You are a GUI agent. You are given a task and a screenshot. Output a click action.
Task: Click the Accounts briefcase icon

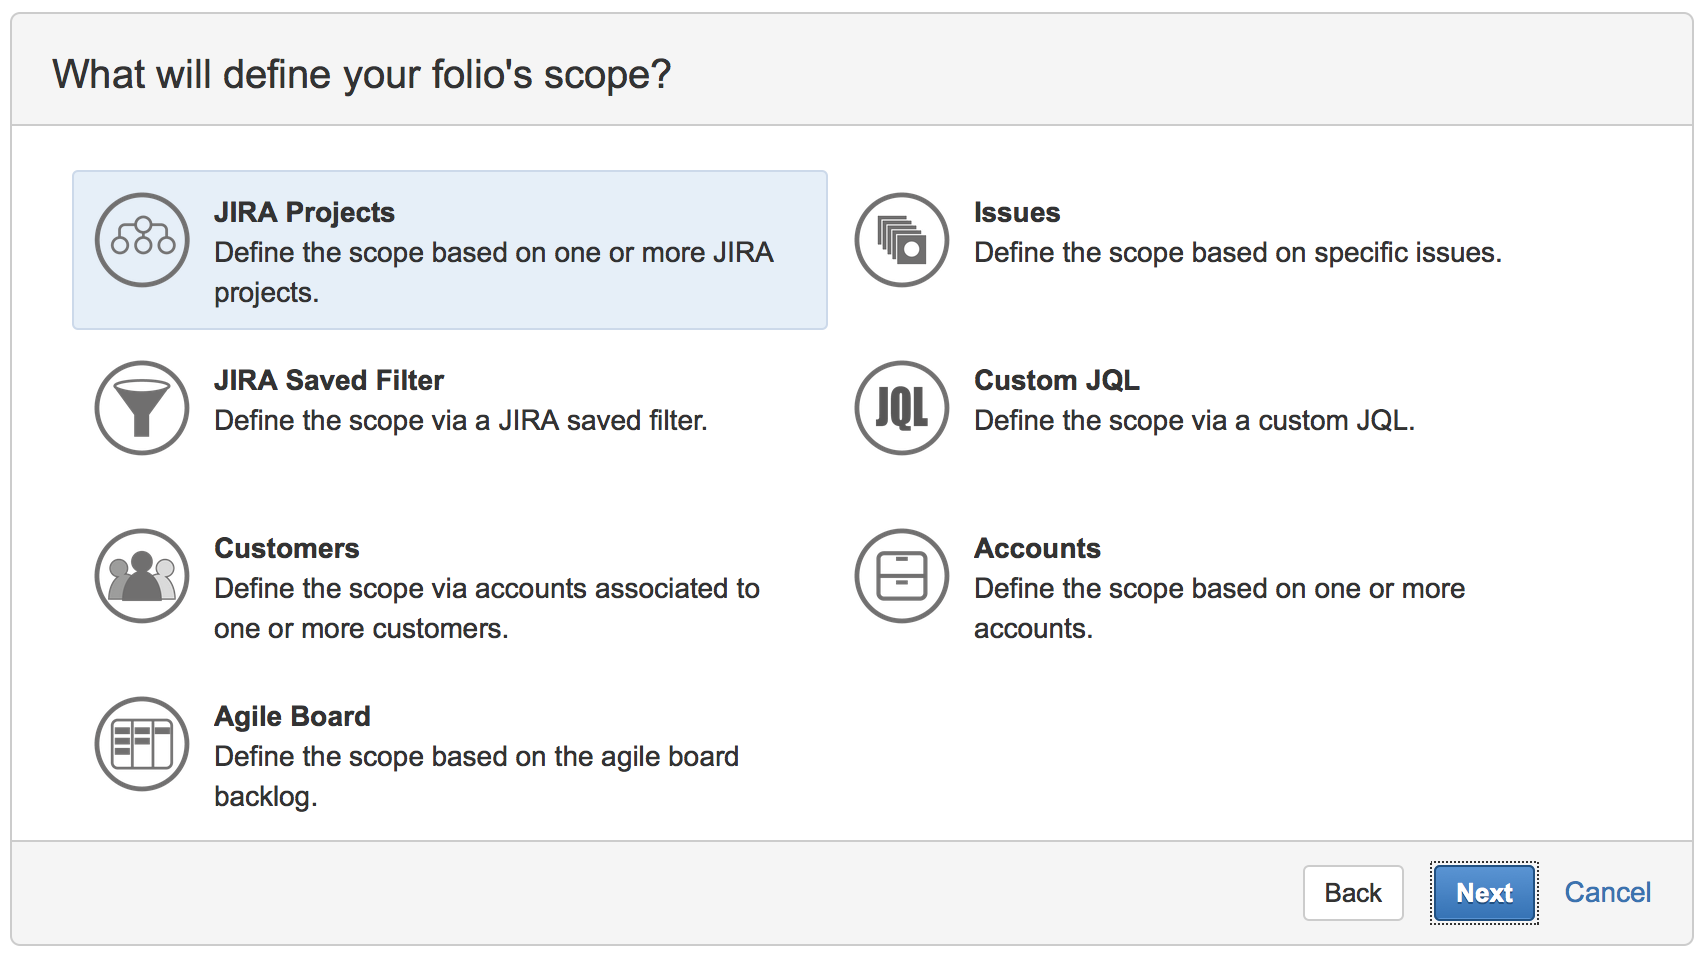pos(900,576)
